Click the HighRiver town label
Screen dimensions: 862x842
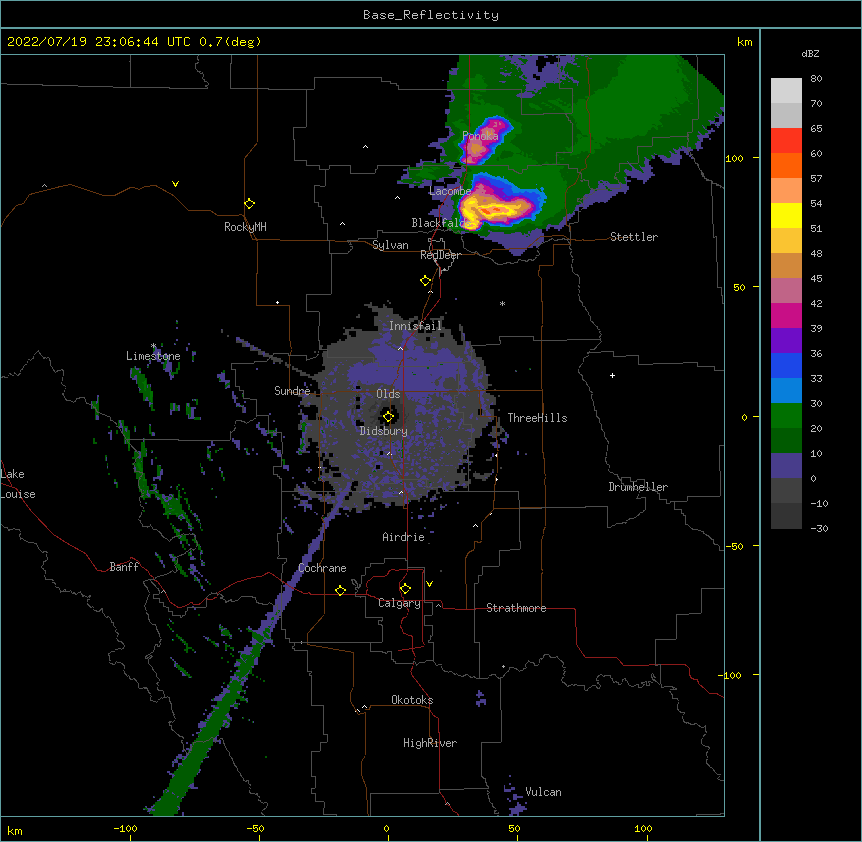430,743
